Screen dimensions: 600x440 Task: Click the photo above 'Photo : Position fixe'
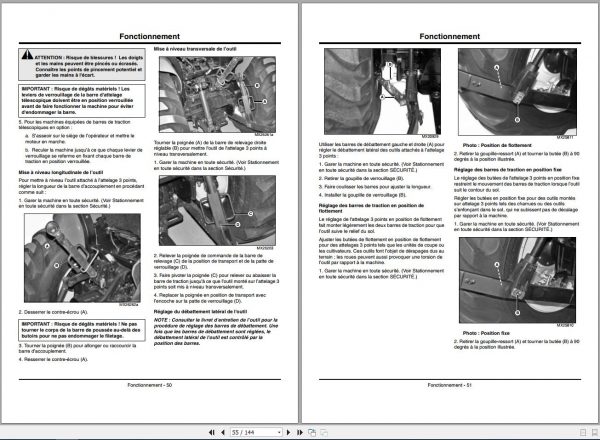517,280
